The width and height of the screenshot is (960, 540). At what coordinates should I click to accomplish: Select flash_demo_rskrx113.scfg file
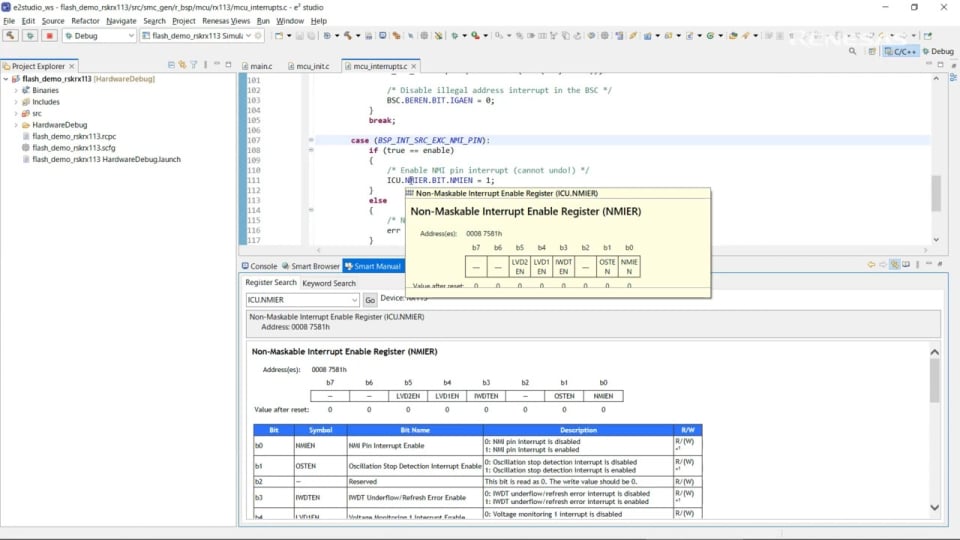(x=76, y=148)
